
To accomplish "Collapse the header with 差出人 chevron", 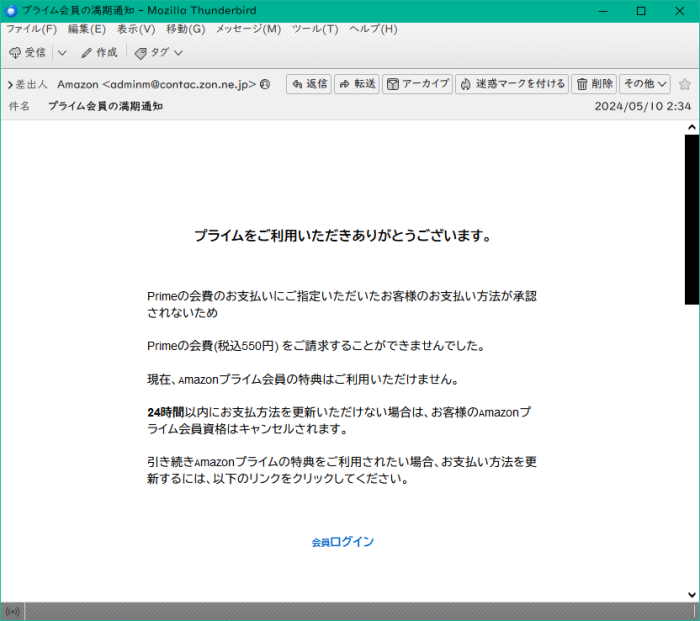I will [10, 85].
